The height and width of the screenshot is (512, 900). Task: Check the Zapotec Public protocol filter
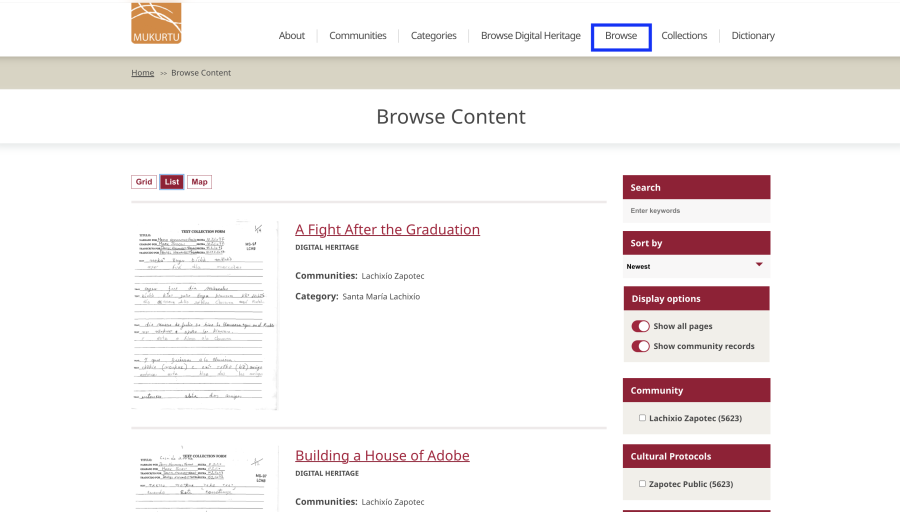[642, 484]
